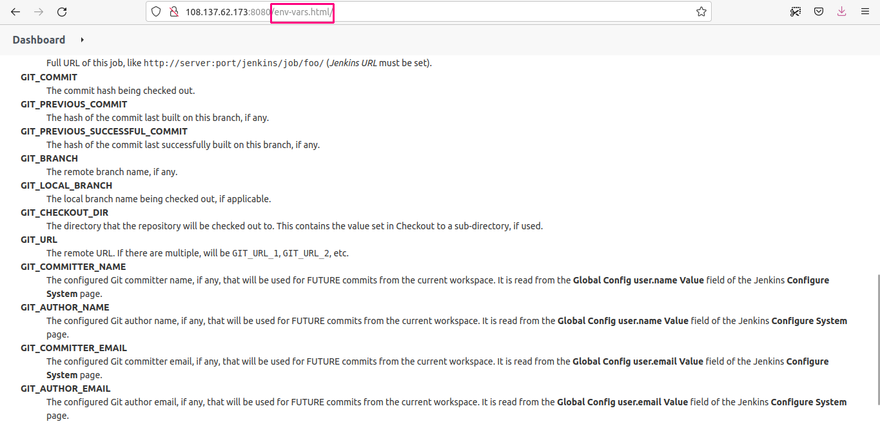Image resolution: width=880 pixels, height=427 pixels.
Task: Click the GIT_BRANCH variable name
Action: pos(49,158)
